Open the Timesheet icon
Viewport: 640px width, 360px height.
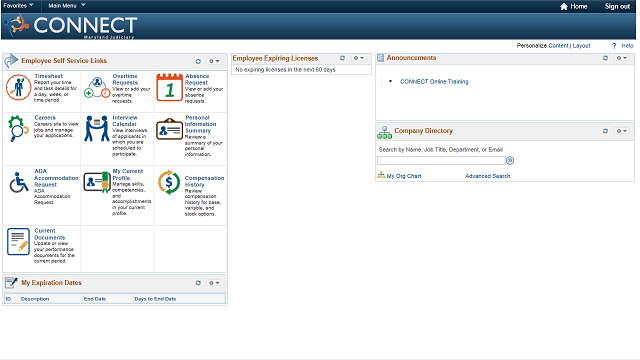tap(18, 87)
